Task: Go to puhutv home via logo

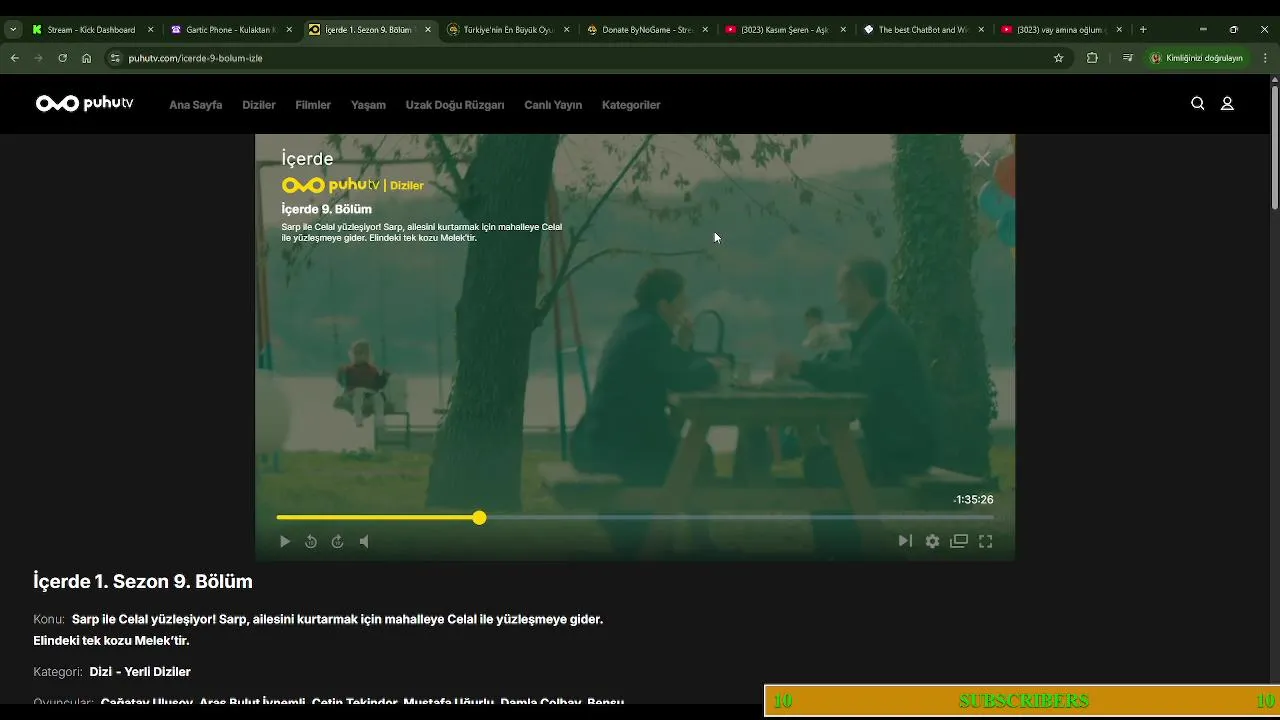Action: (x=84, y=103)
